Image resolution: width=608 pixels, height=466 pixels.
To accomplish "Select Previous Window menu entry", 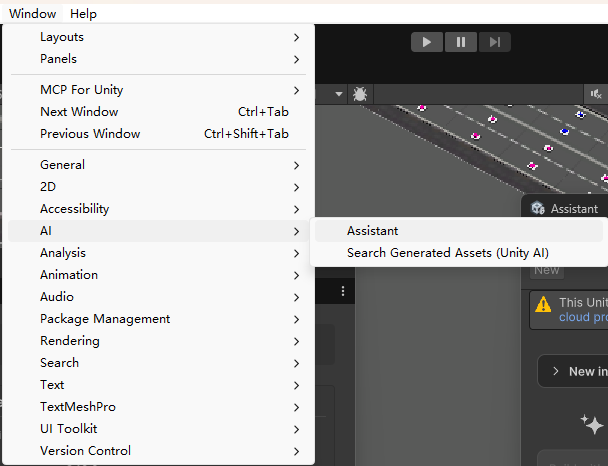I will point(158,134).
